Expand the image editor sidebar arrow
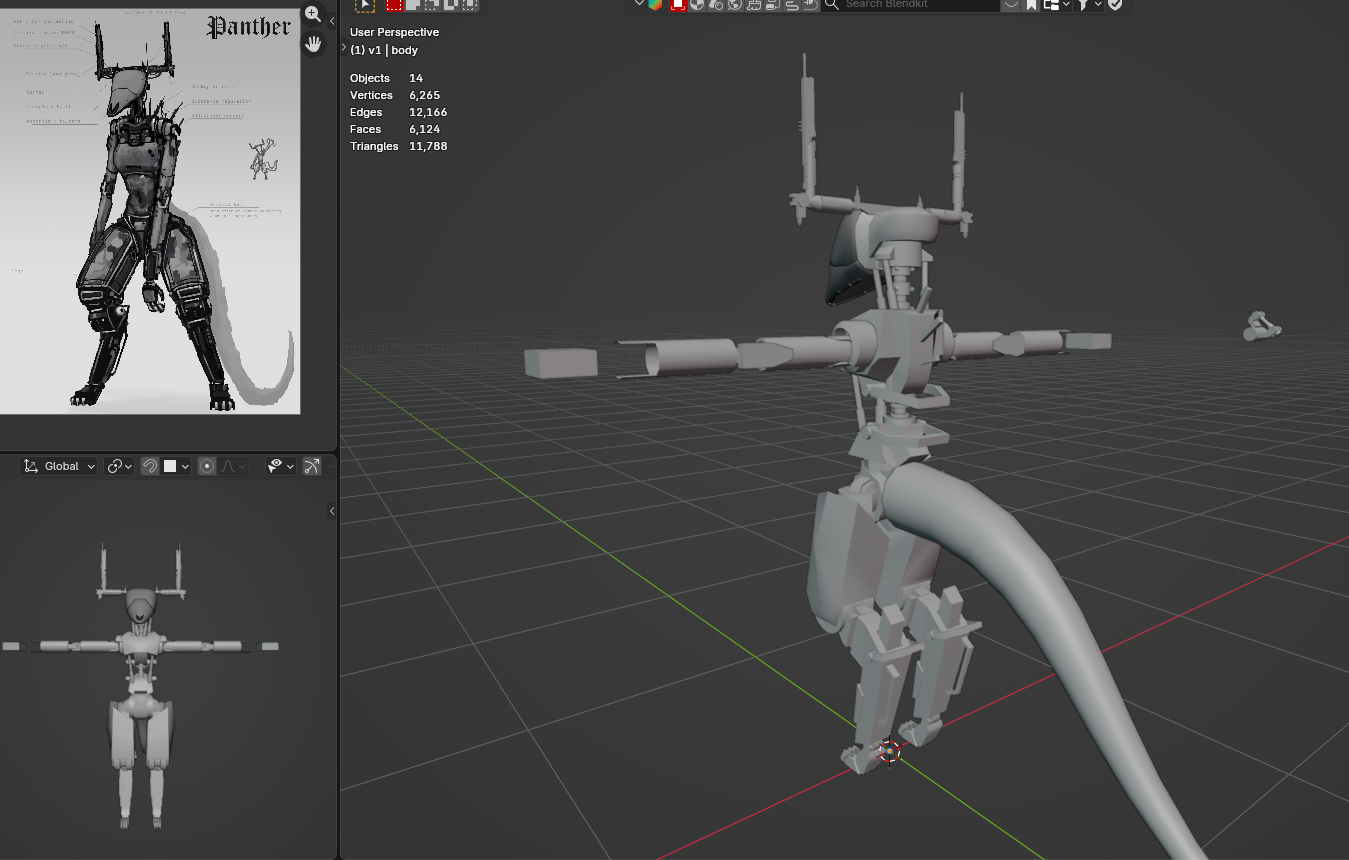Viewport: 1349px width, 860px height. coord(332,22)
